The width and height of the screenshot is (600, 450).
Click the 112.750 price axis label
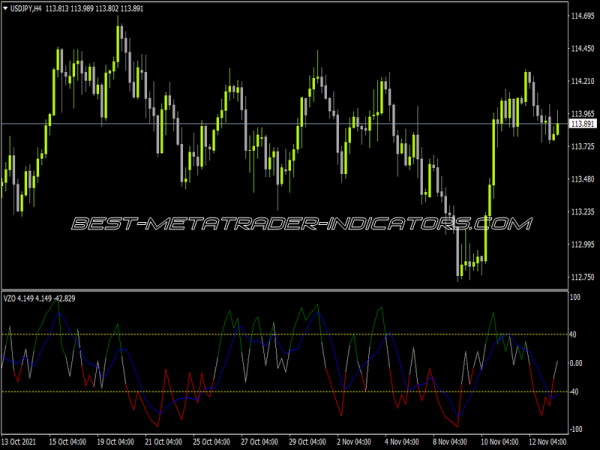tap(581, 278)
